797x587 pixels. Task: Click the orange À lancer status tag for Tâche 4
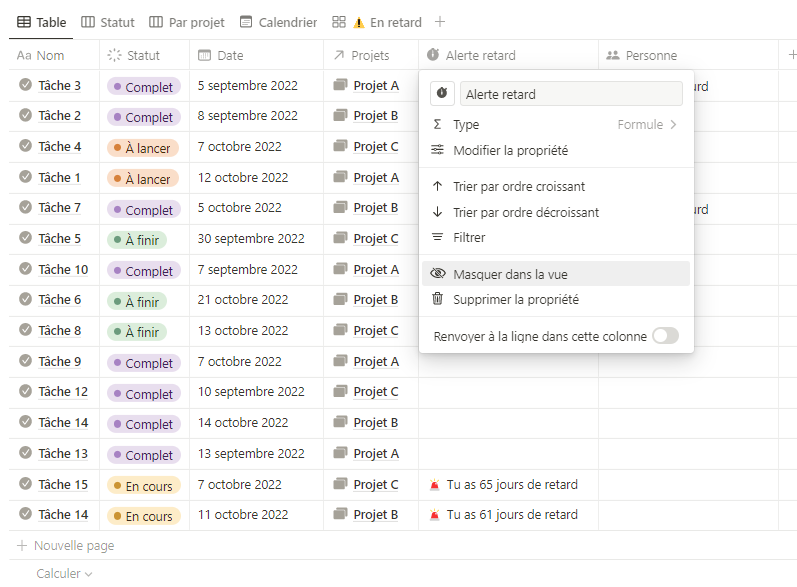[143, 148]
